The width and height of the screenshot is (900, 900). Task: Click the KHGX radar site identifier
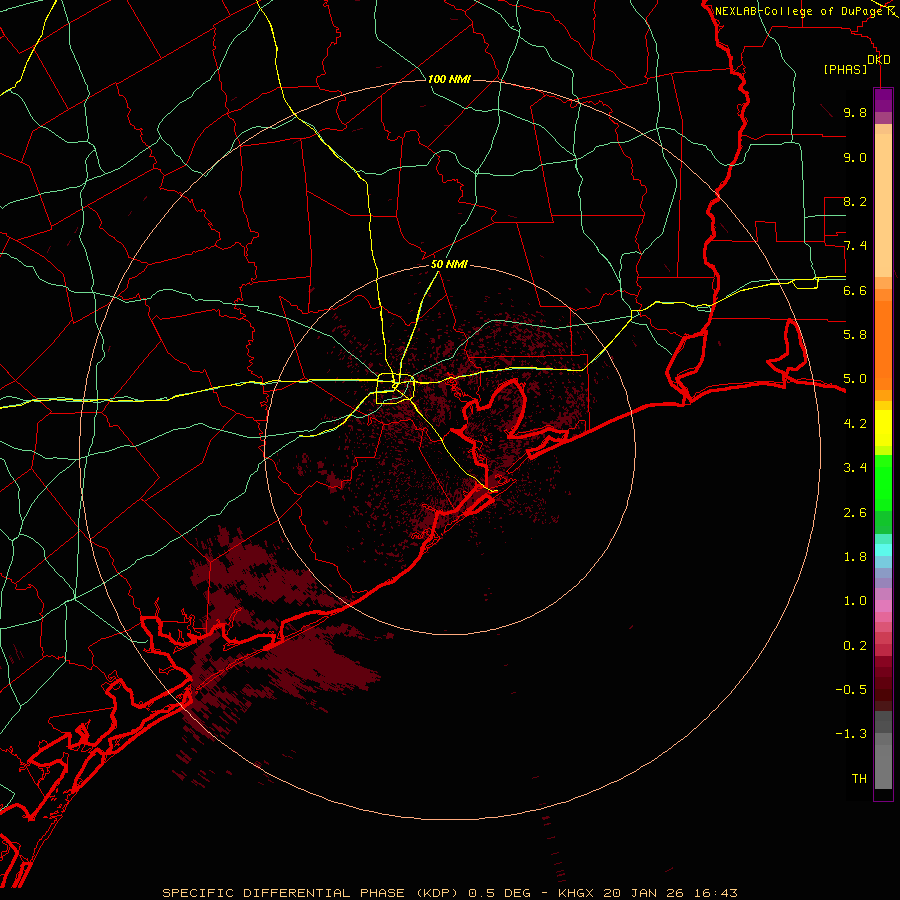(x=576, y=893)
